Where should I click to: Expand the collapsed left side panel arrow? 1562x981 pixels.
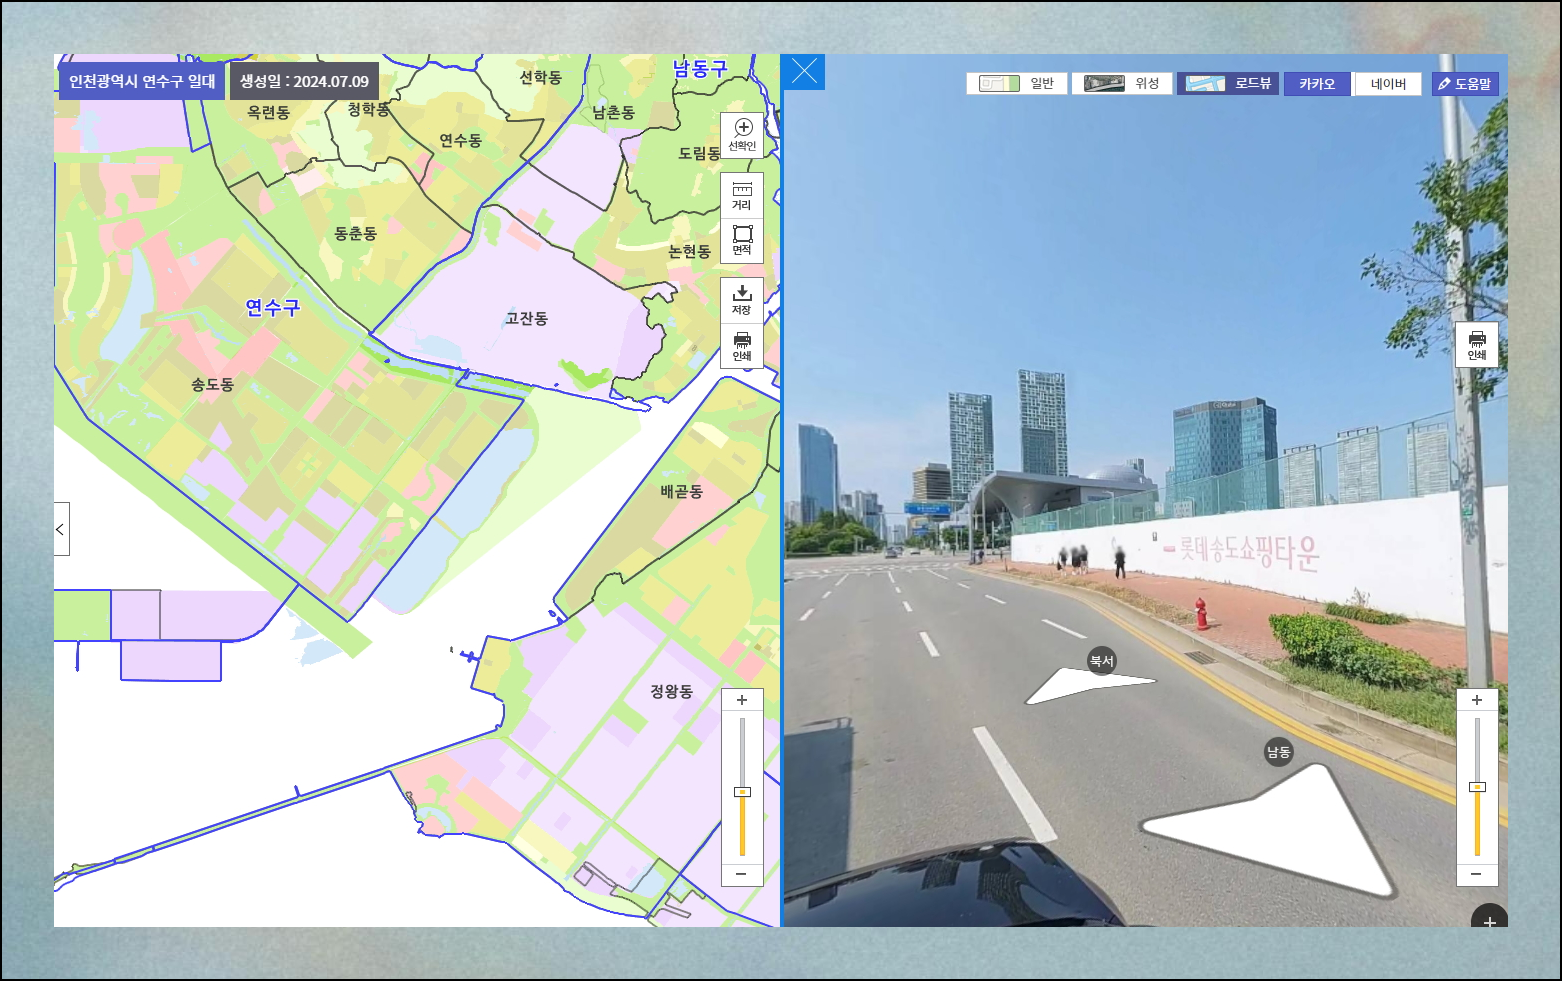pyautogui.click(x=61, y=529)
